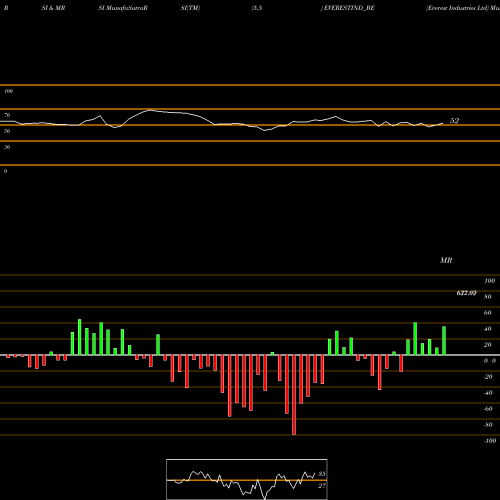This screenshot has height=500, width=500.
Task: Click the MR axis label '-60'
Action: [x=488, y=409]
